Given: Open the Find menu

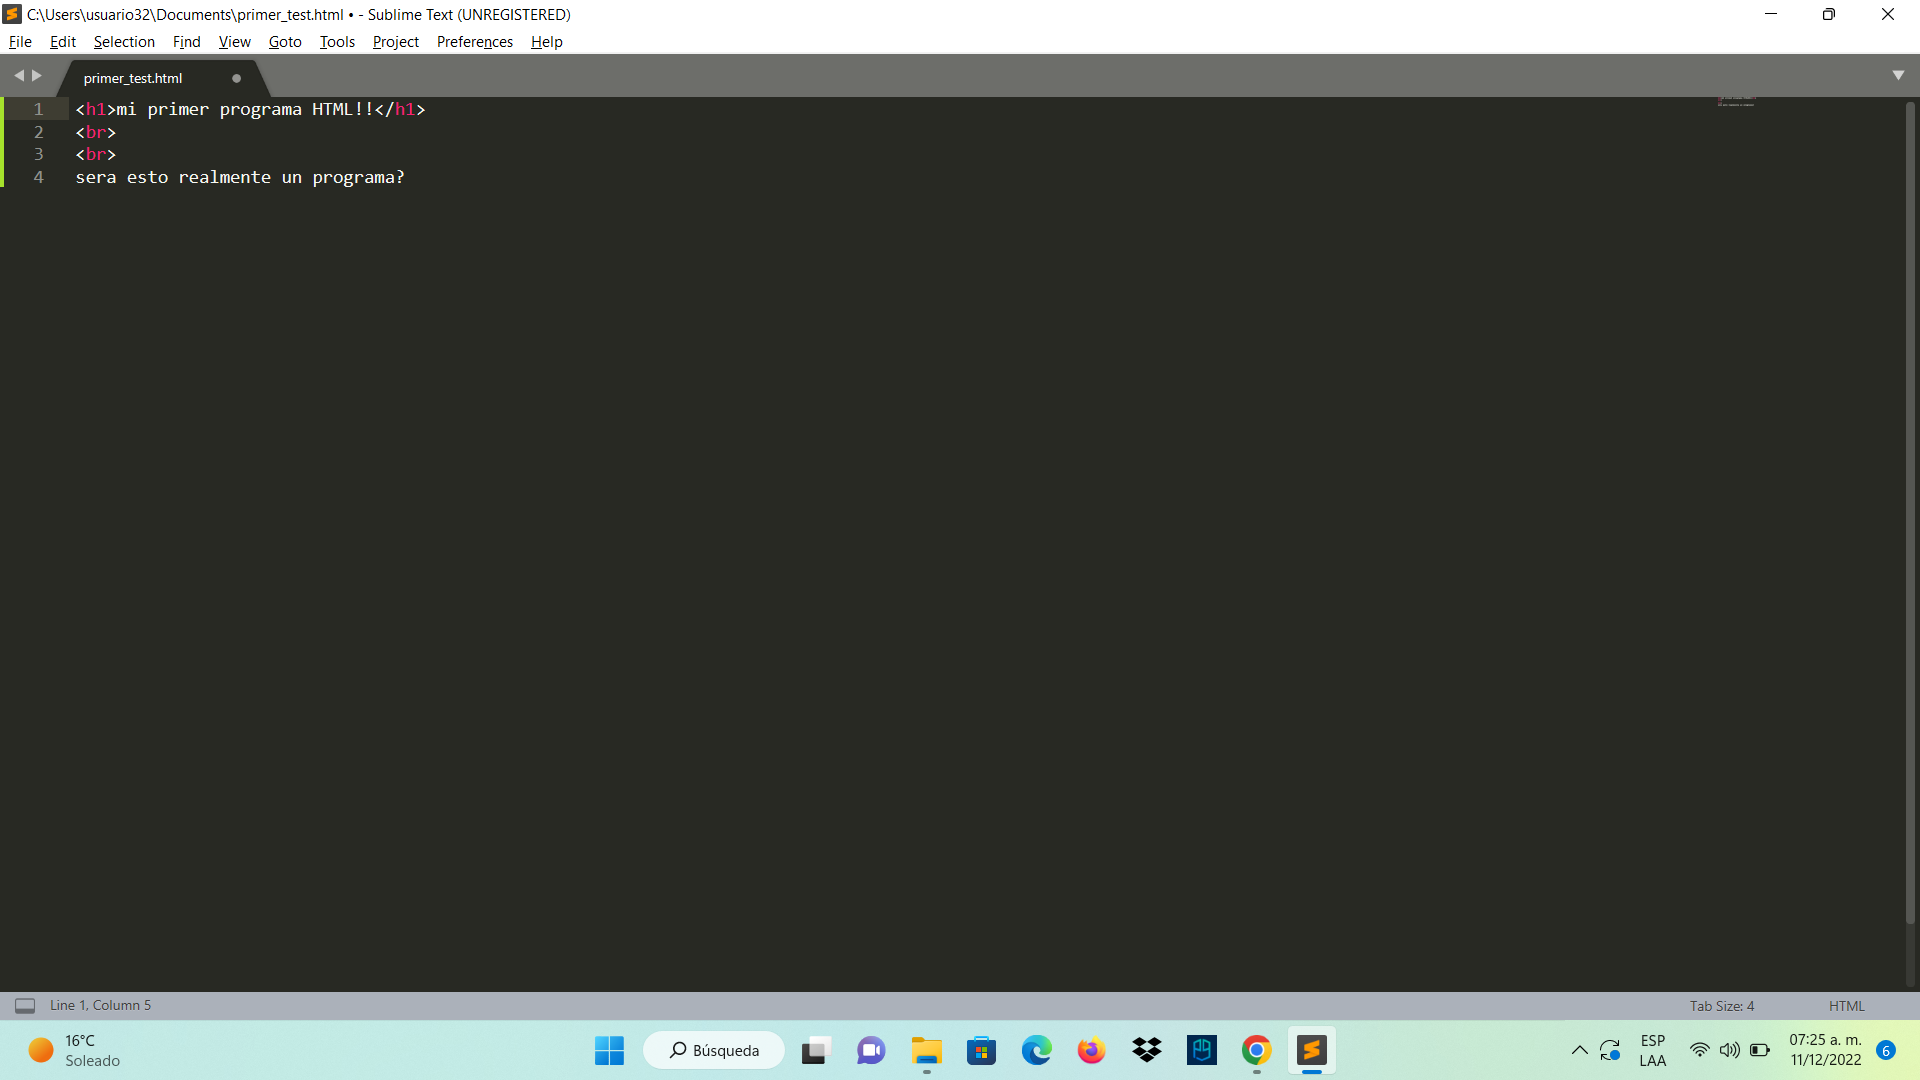Looking at the screenshot, I should click(x=186, y=42).
